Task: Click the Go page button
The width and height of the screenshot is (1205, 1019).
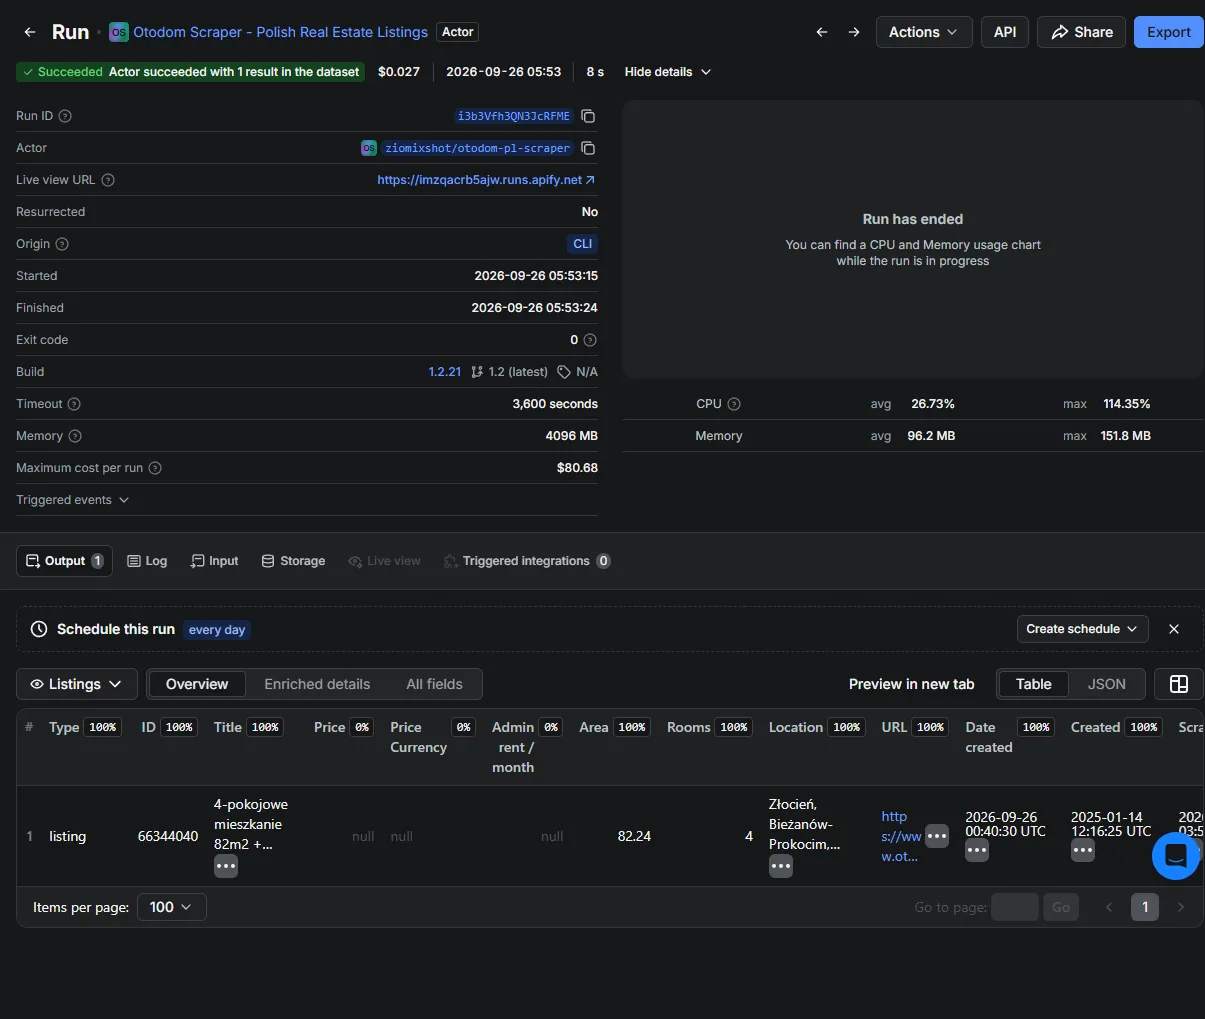Action: pyautogui.click(x=1061, y=907)
